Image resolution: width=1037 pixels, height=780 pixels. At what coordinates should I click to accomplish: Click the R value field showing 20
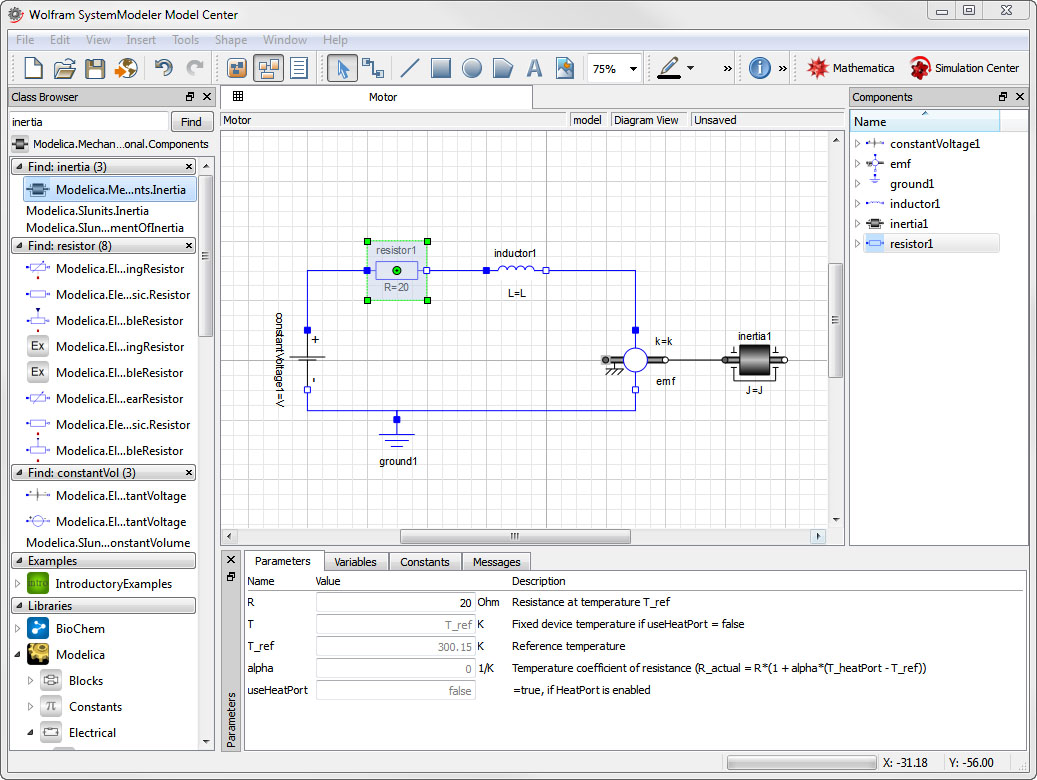click(395, 602)
